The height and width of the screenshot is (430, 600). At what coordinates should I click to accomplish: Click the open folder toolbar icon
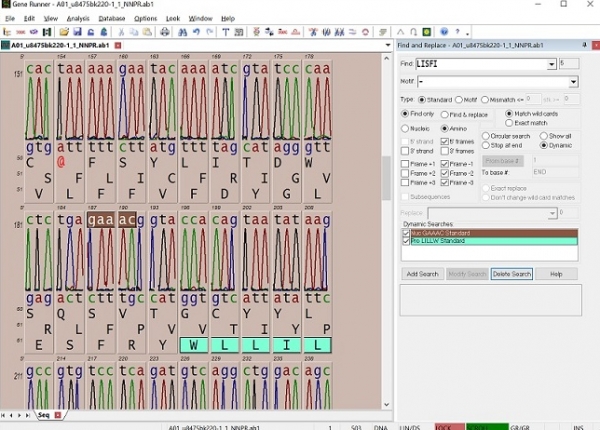tap(63, 32)
